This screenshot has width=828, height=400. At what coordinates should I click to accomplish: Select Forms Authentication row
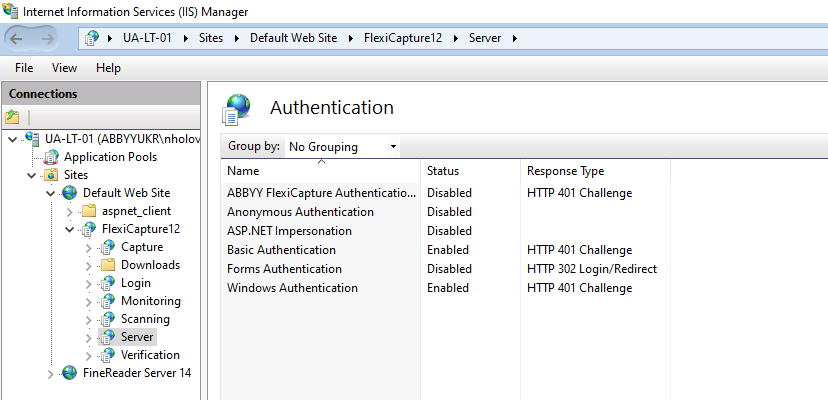coord(446,269)
